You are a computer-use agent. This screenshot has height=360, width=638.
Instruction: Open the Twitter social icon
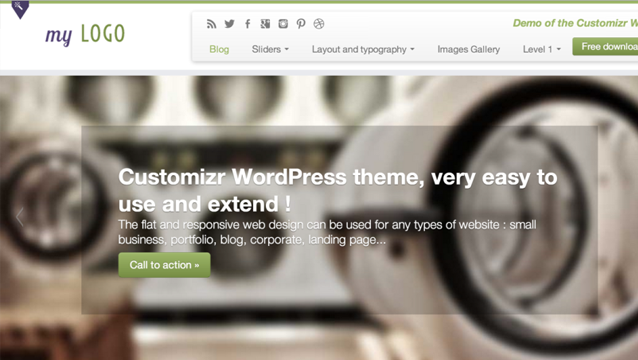point(229,24)
